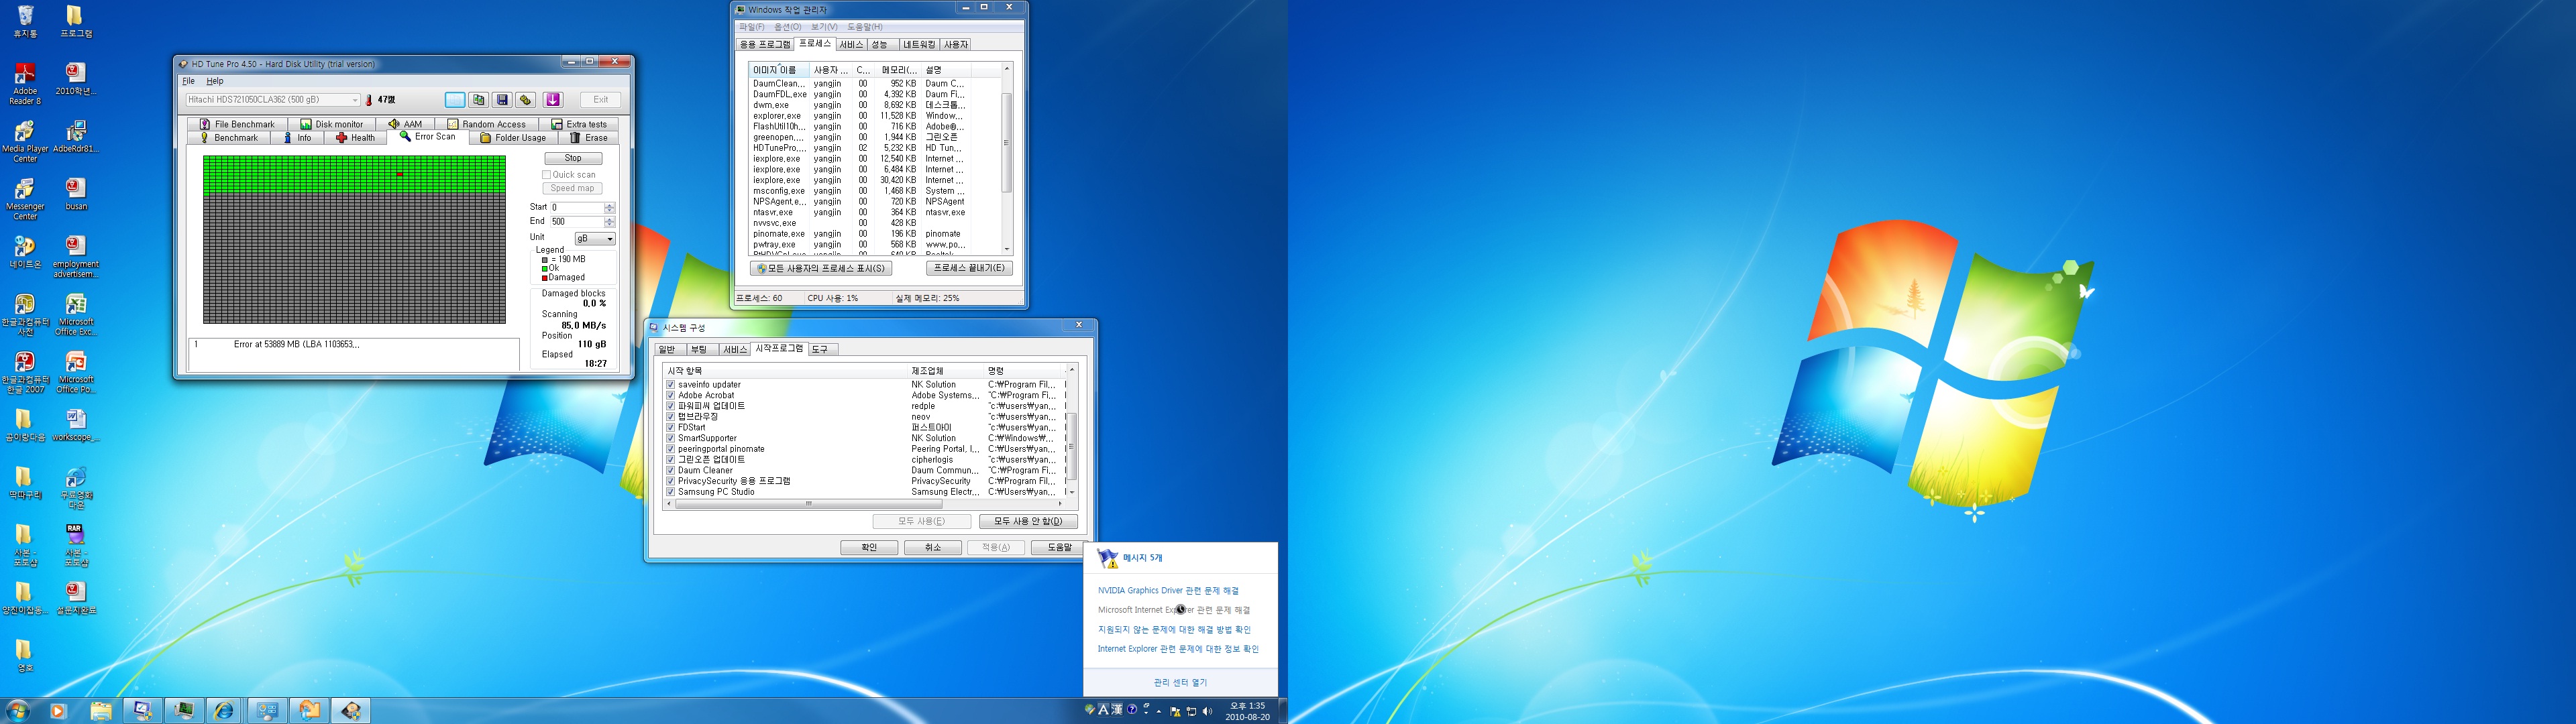The width and height of the screenshot is (2576, 724).
Task: Sort Task Manager by 메모리 column header
Action: (x=898, y=70)
